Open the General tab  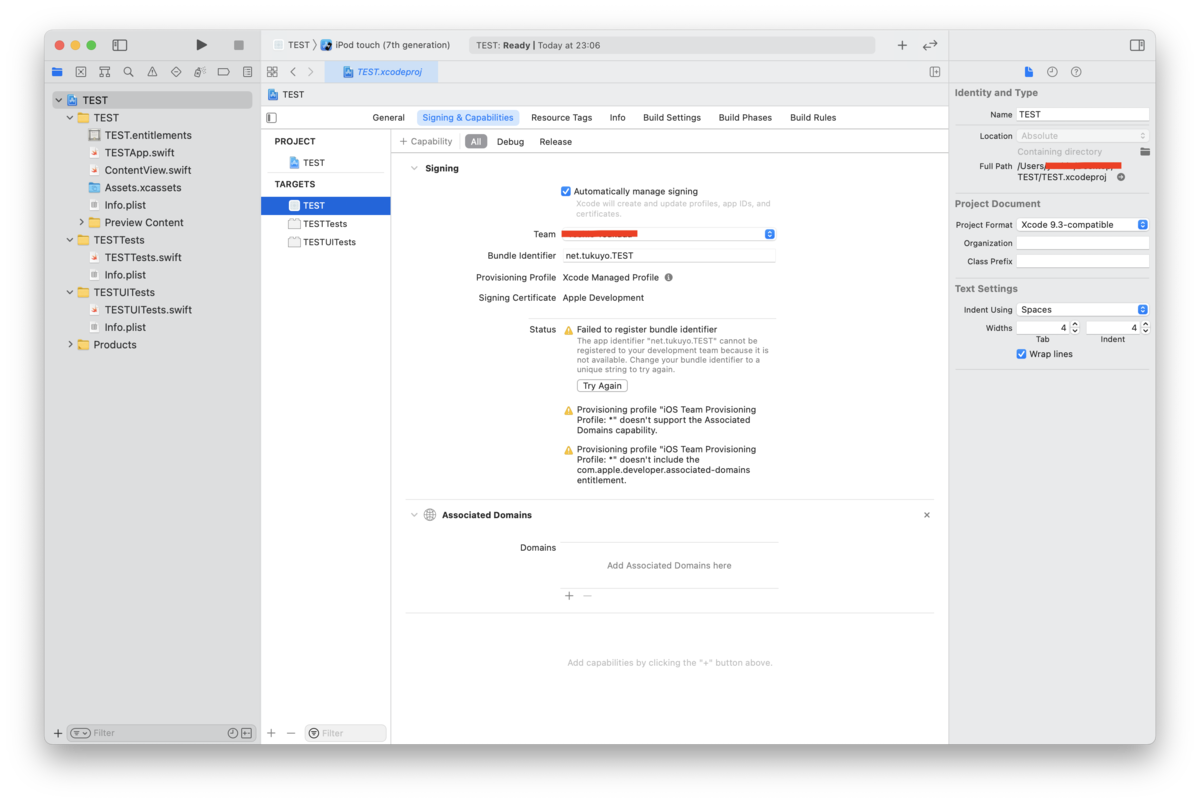point(388,118)
